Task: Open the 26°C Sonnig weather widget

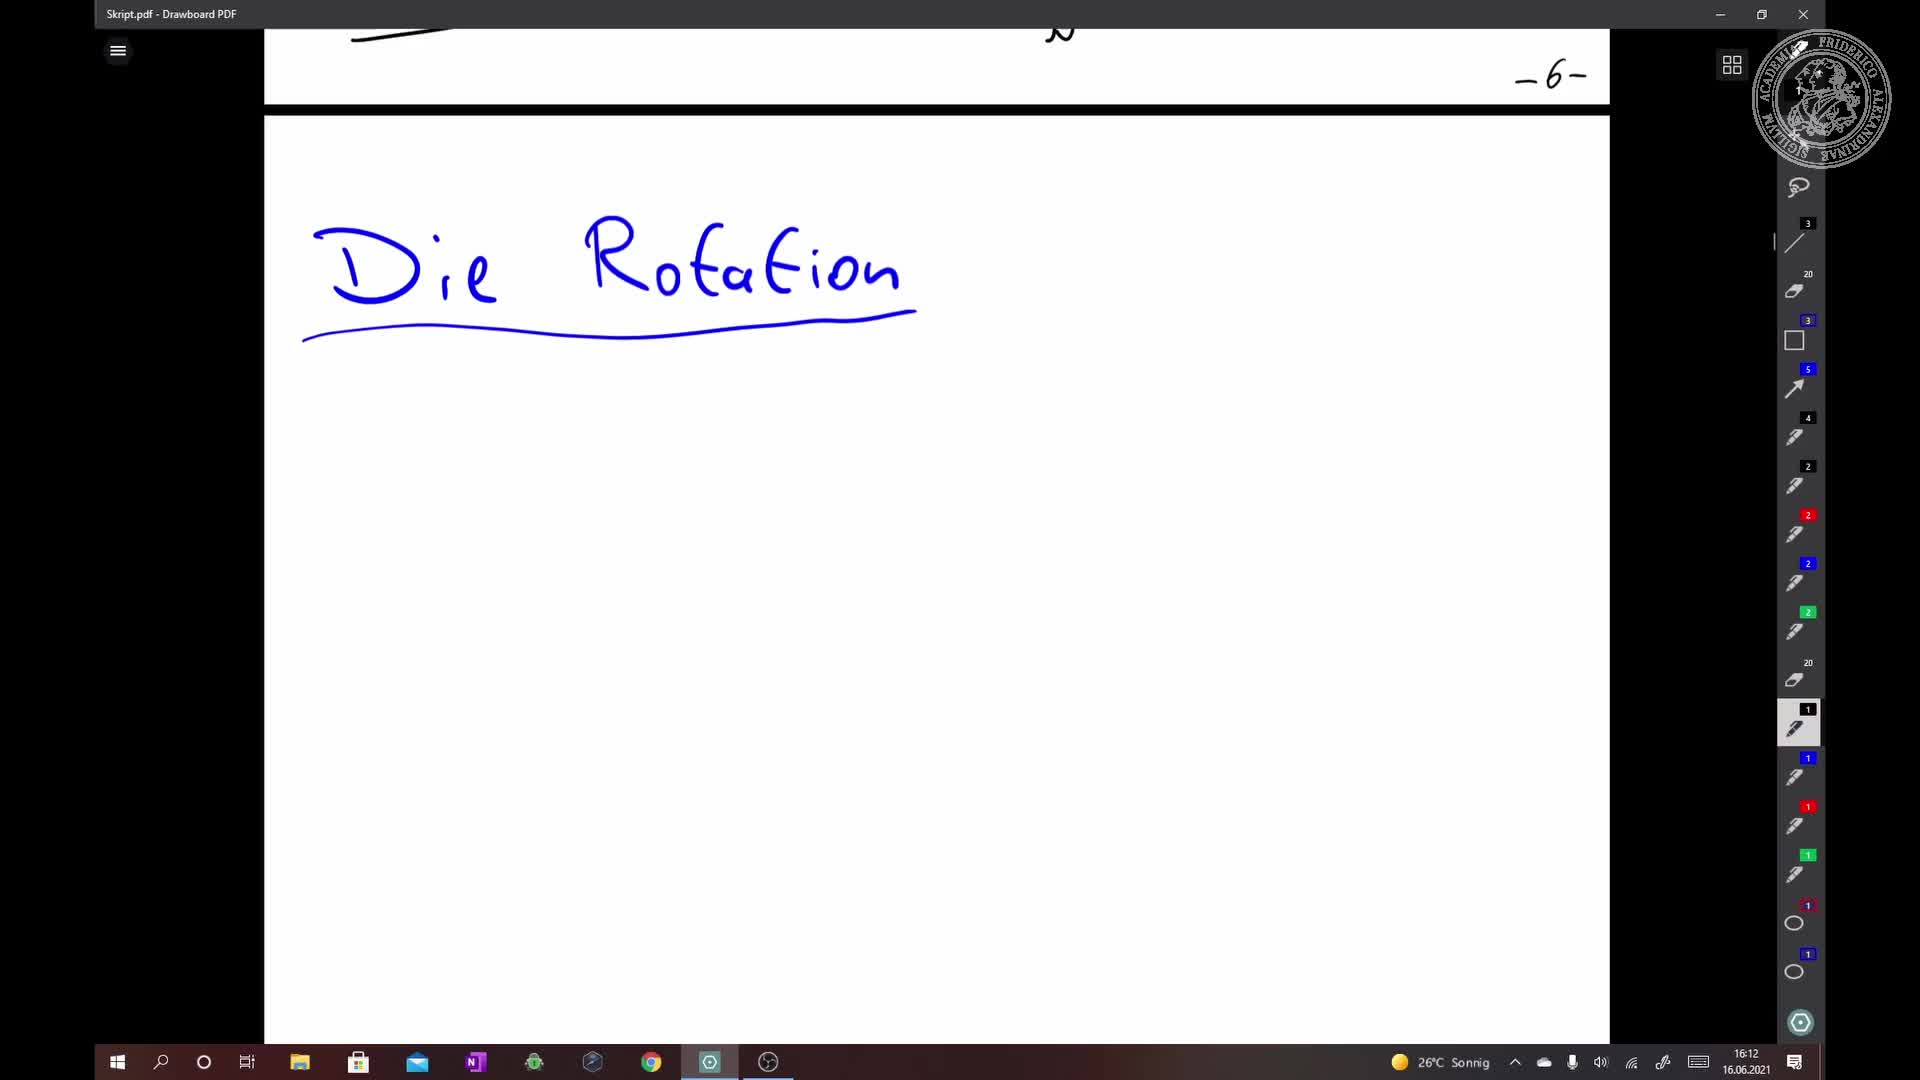Action: pyautogui.click(x=1440, y=1062)
